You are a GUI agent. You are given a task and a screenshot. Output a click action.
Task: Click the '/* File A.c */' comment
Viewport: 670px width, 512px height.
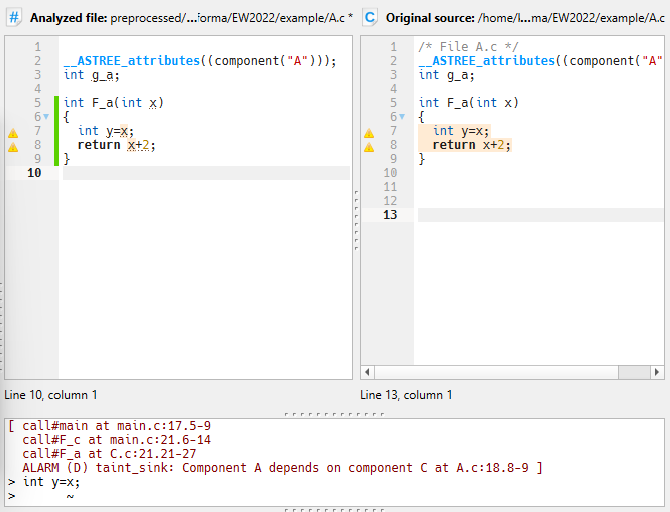[x=468, y=46]
